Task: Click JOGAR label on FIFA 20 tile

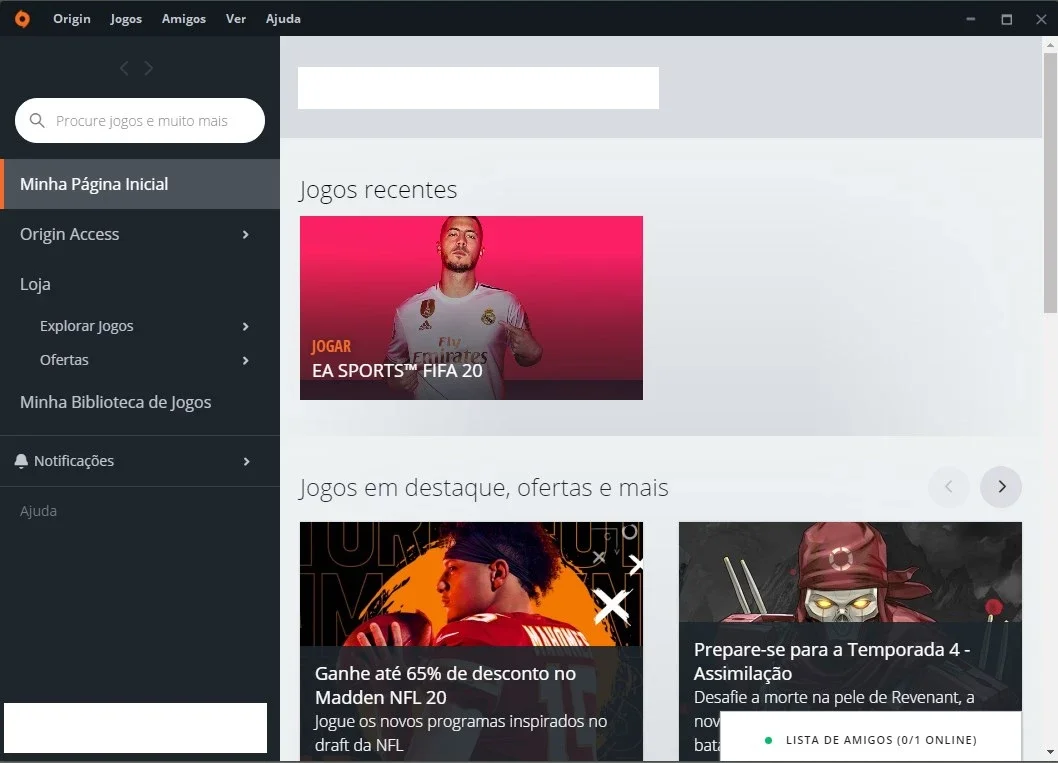Action: pos(331,346)
